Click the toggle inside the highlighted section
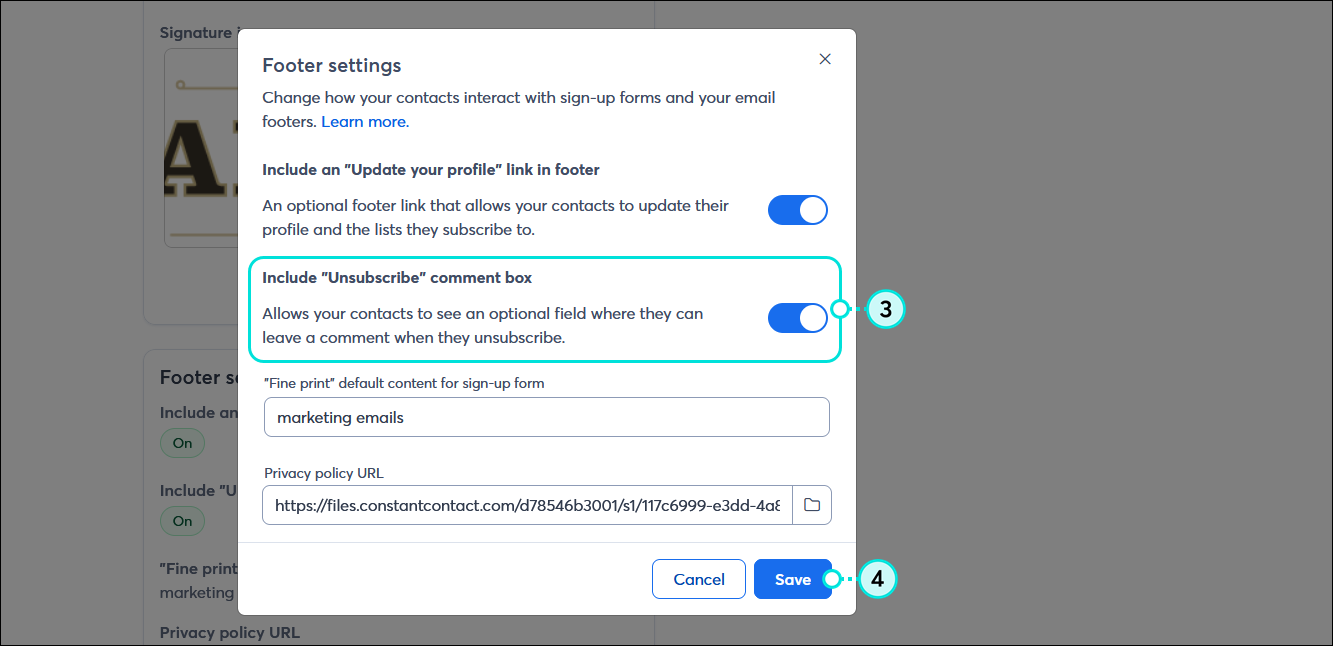The height and width of the screenshot is (646, 1333). coord(797,317)
